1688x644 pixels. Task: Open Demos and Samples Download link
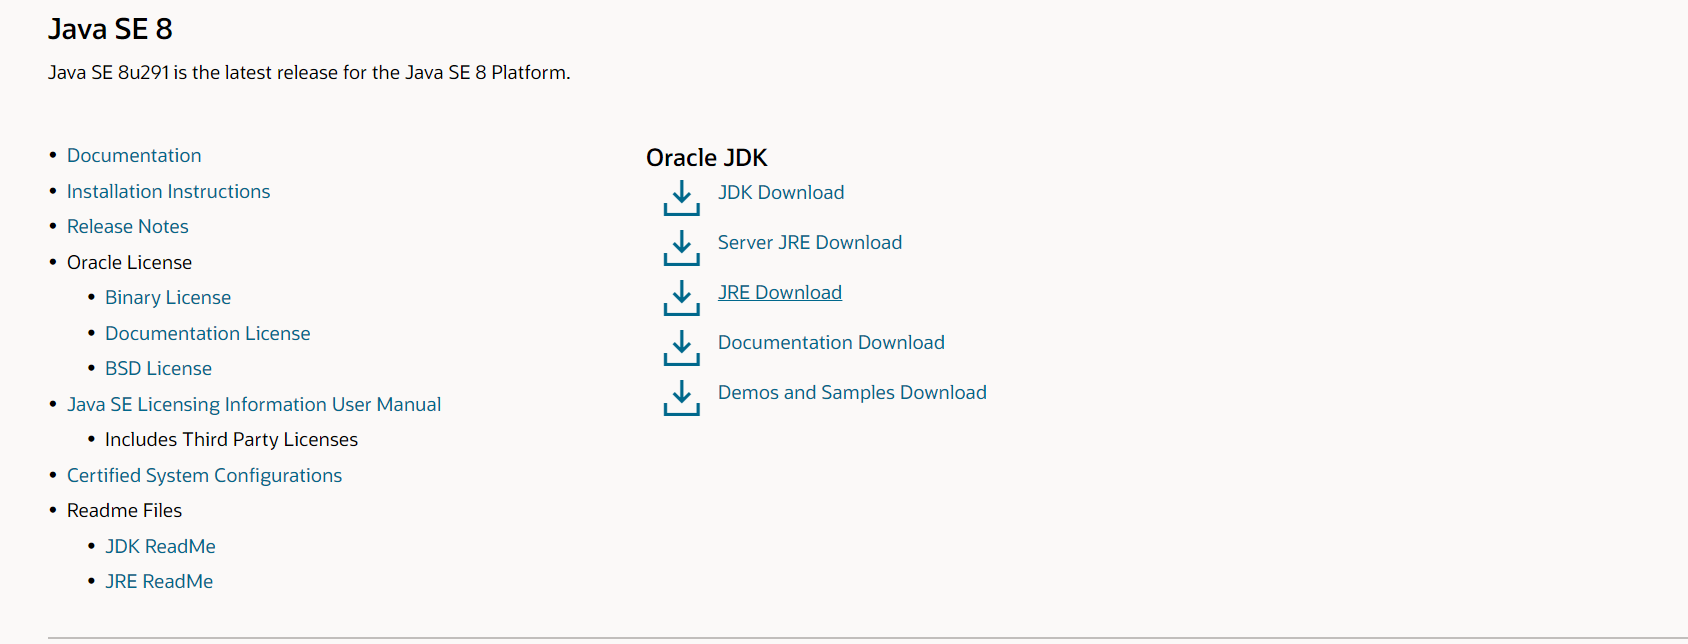coord(851,392)
